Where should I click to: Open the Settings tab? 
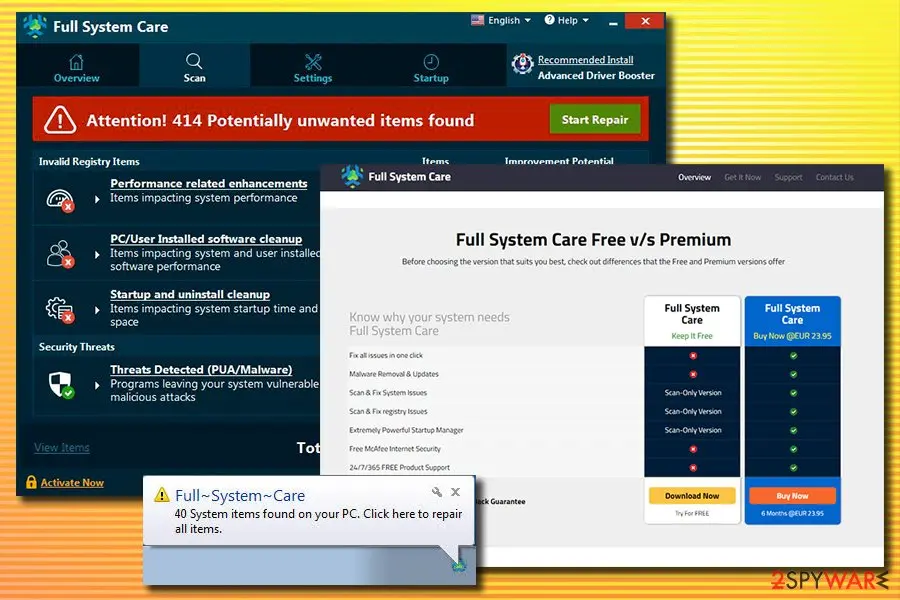313,68
